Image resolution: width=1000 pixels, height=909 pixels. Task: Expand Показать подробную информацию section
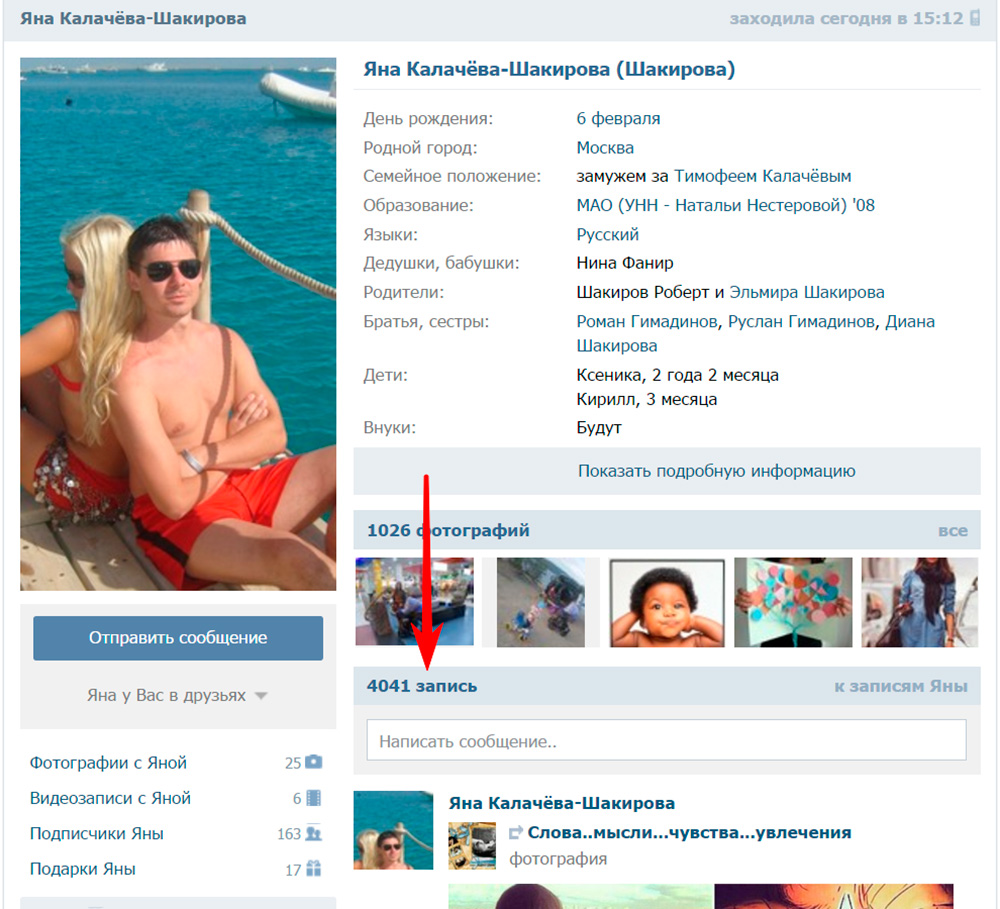click(x=666, y=471)
